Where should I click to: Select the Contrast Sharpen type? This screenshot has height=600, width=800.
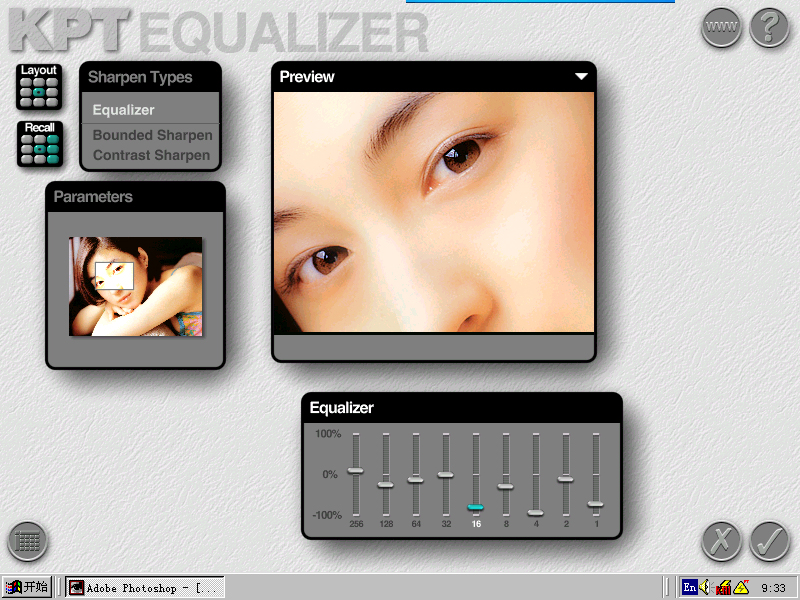pyautogui.click(x=151, y=155)
